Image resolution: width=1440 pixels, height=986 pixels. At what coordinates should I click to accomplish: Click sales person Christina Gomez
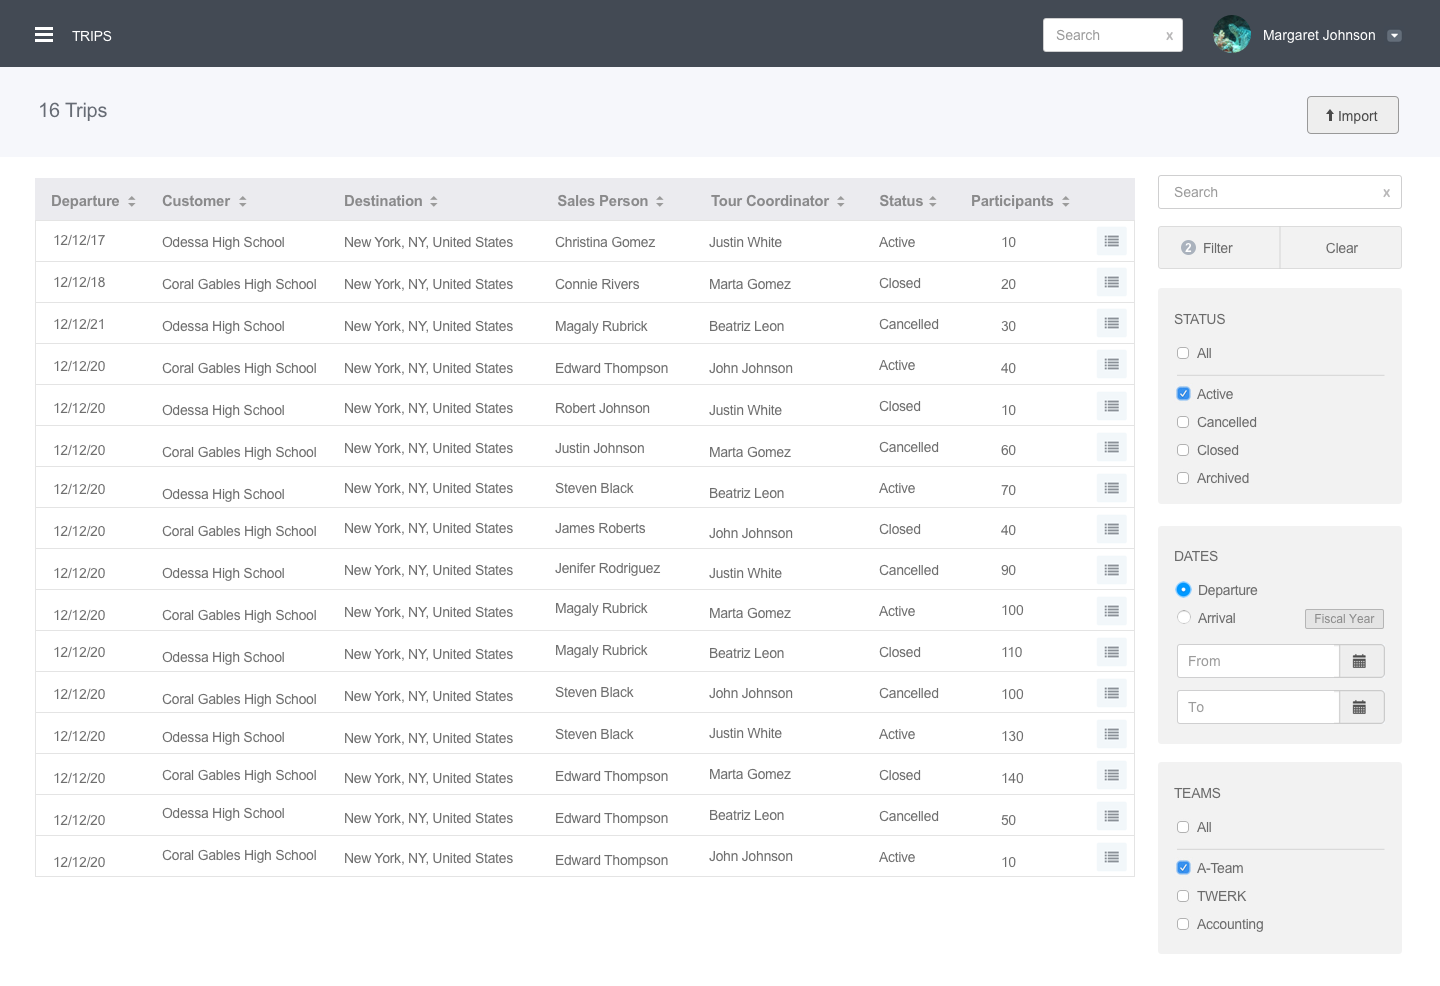pyautogui.click(x=605, y=242)
